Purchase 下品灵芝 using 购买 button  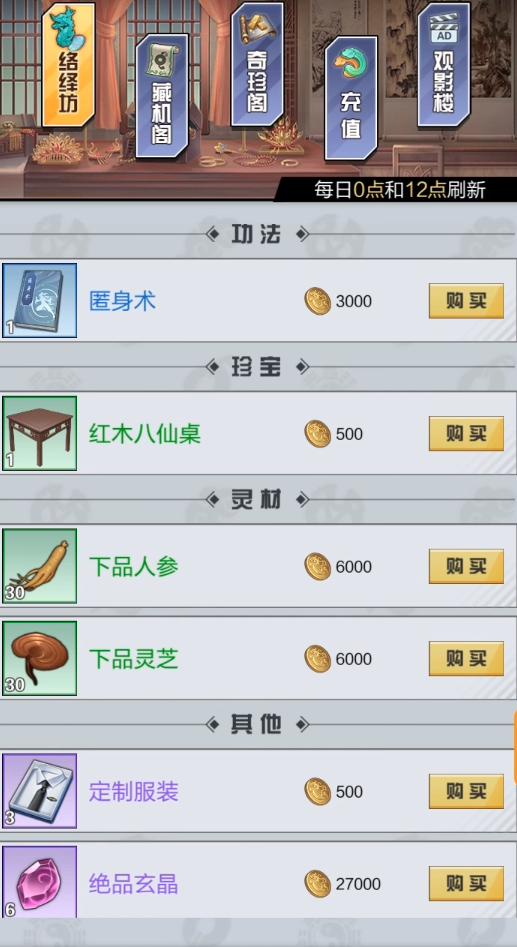tap(466, 659)
